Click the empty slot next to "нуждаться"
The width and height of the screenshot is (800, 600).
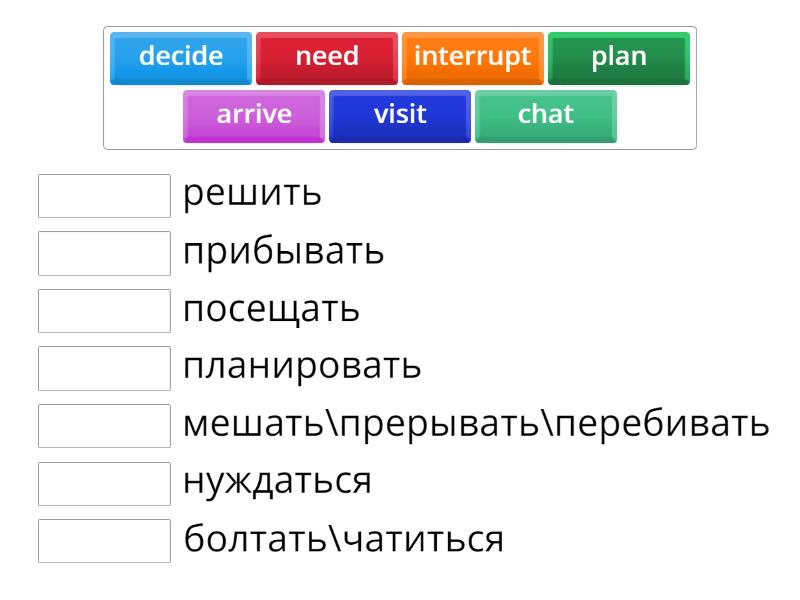tap(104, 483)
